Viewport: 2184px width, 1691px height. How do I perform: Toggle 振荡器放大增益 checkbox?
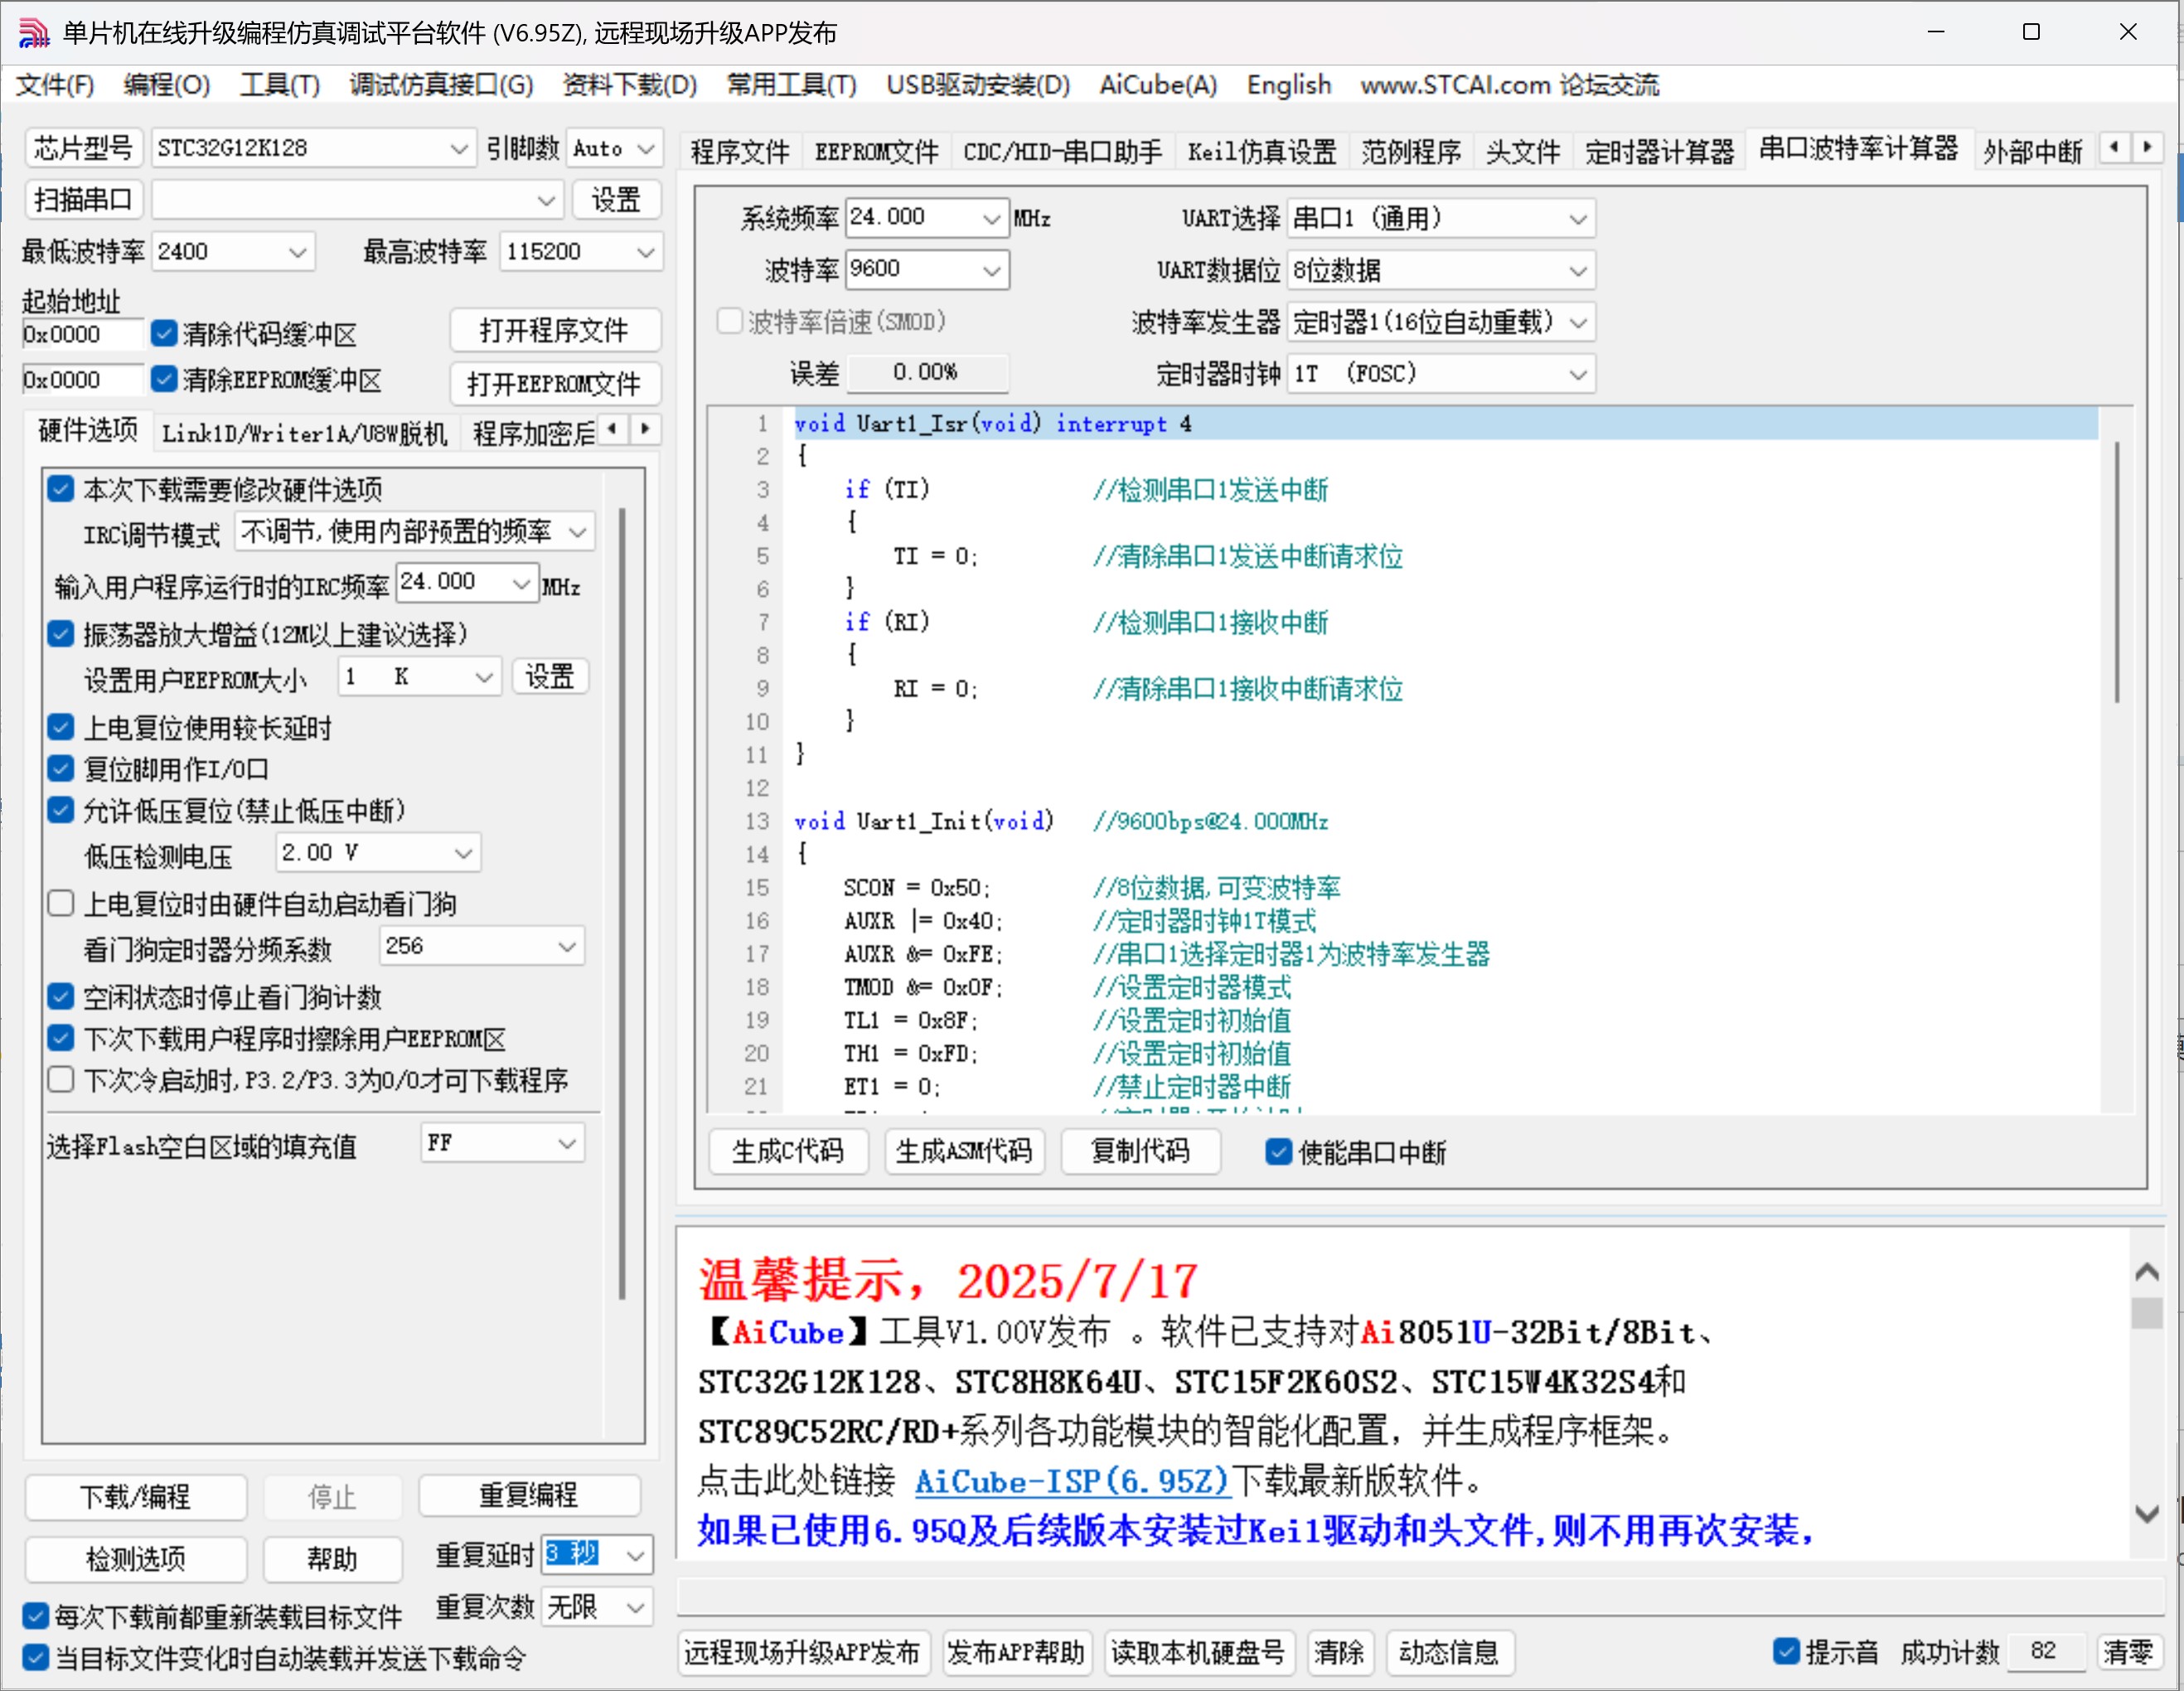61,634
